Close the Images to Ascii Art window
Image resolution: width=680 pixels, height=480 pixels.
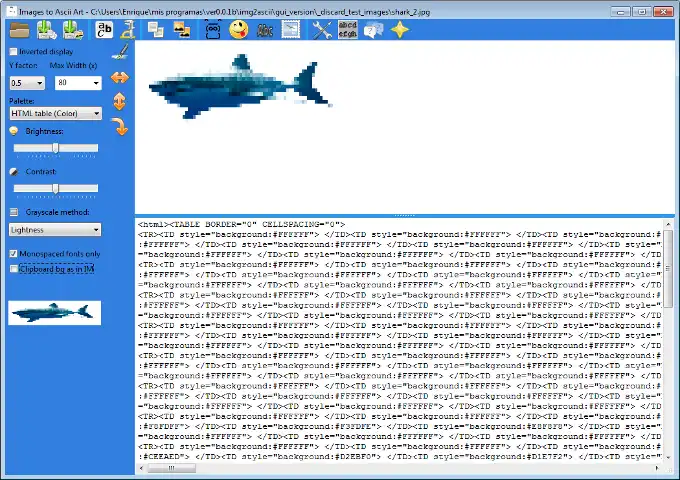(664, 12)
